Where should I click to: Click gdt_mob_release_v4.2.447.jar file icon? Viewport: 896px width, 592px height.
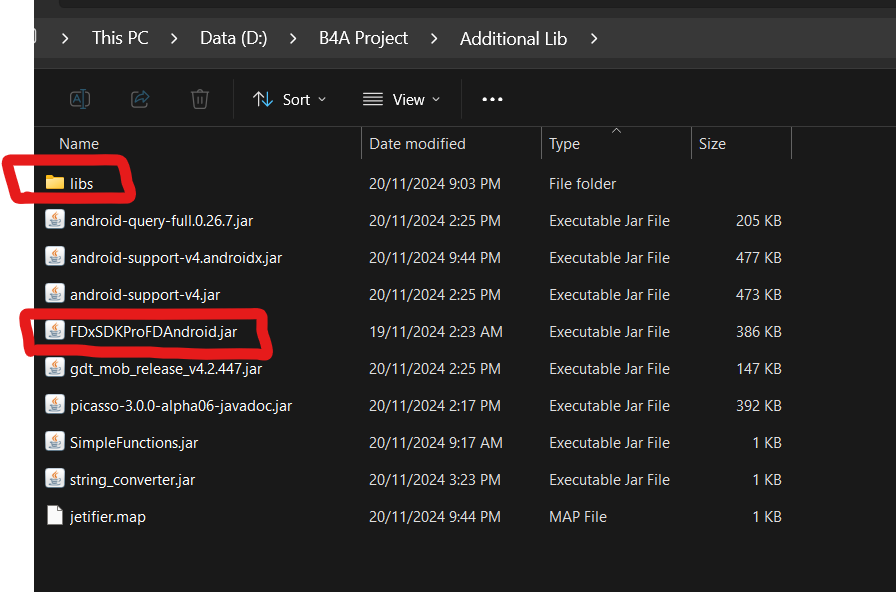(x=55, y=367)
